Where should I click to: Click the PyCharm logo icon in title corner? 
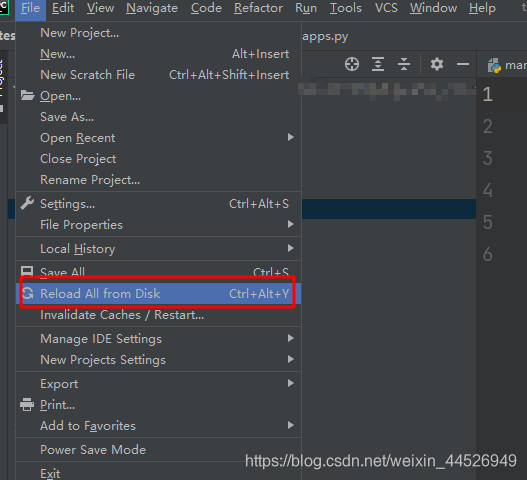click(4, 7)
